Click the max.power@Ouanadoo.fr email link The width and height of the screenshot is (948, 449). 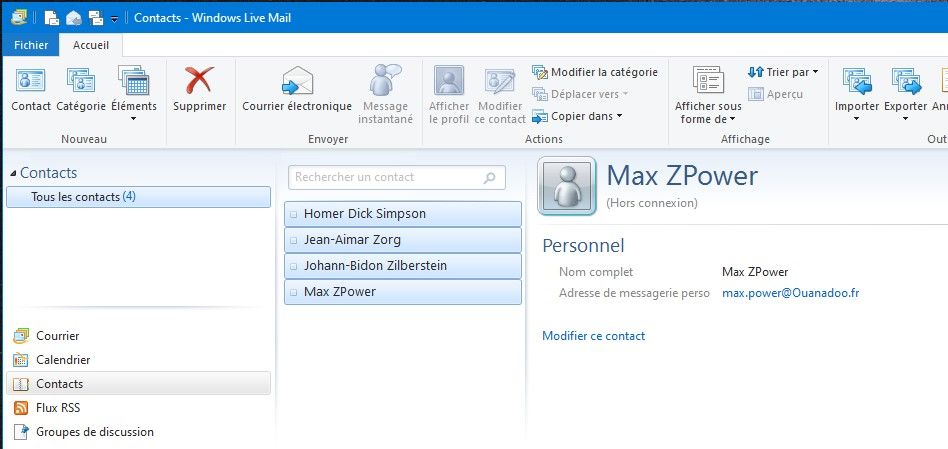click(790, 293)
